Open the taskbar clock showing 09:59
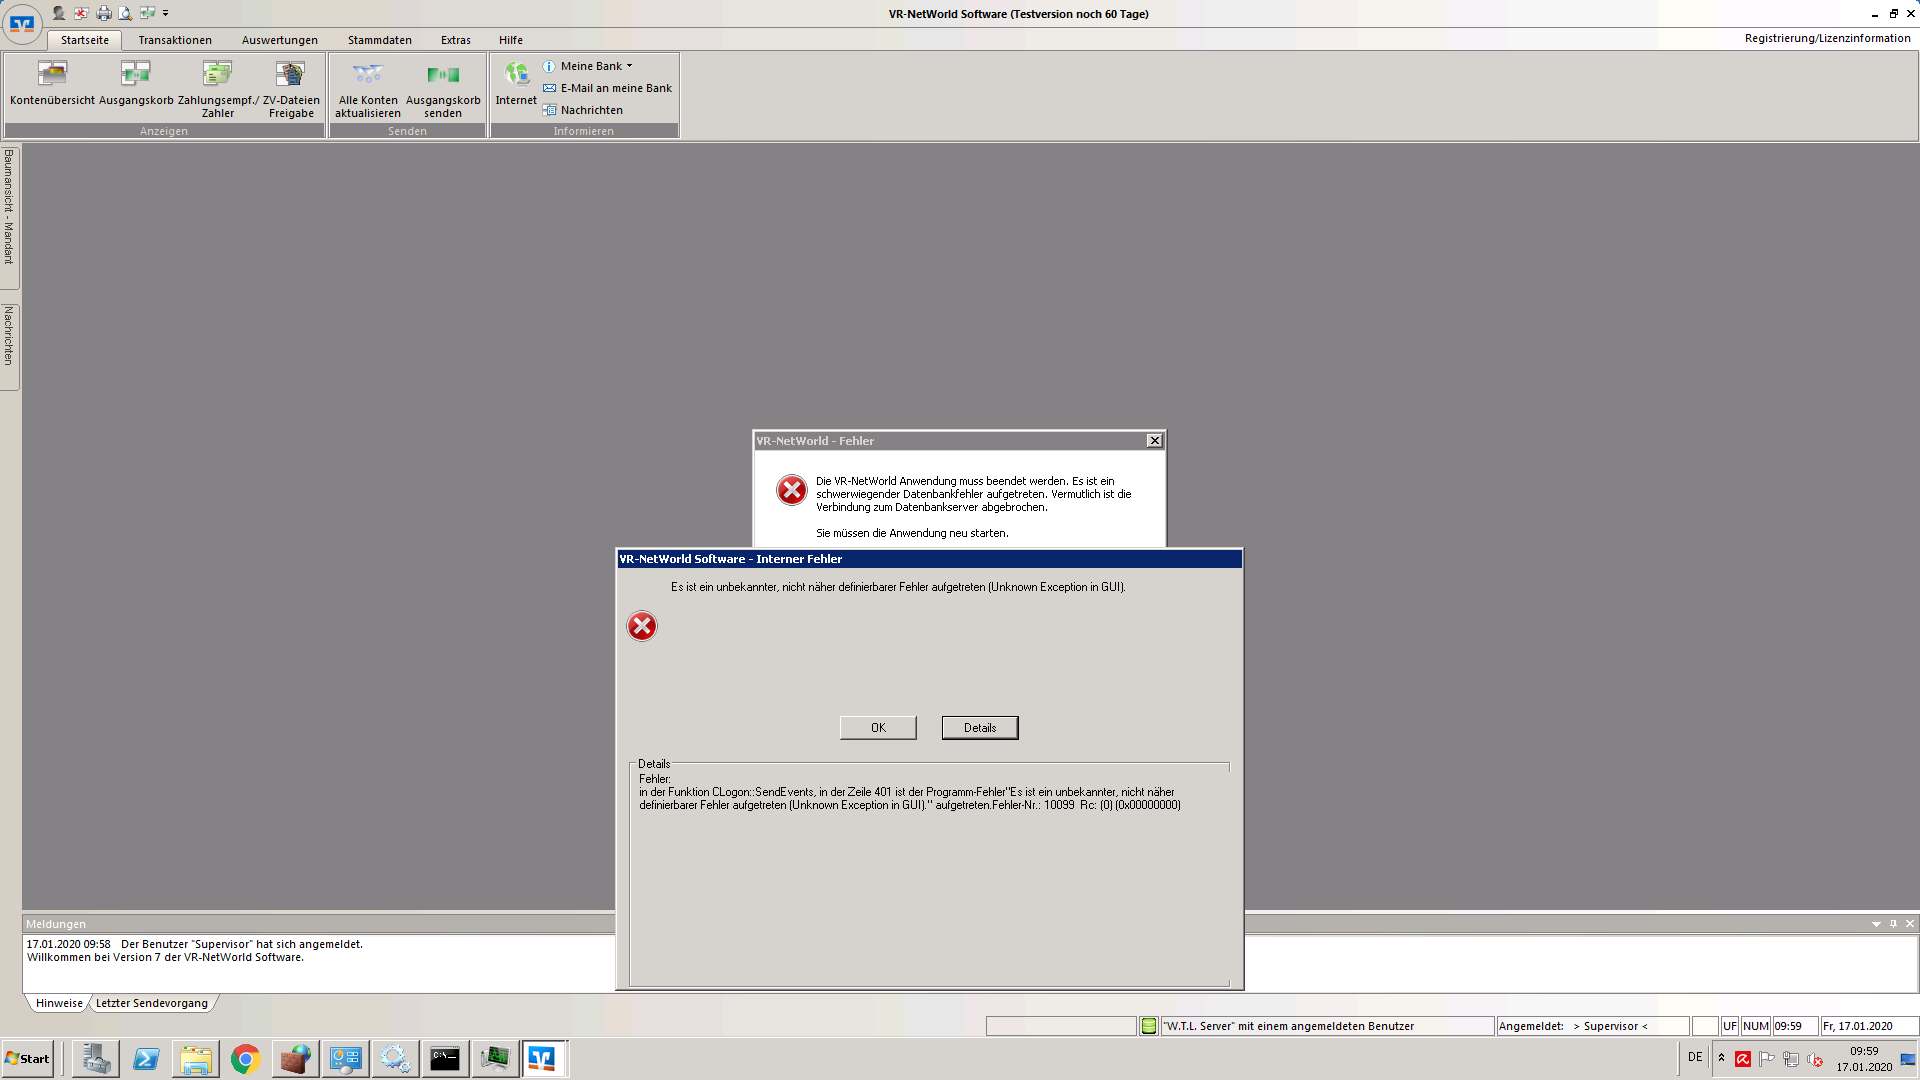 pos(1864,1059)
